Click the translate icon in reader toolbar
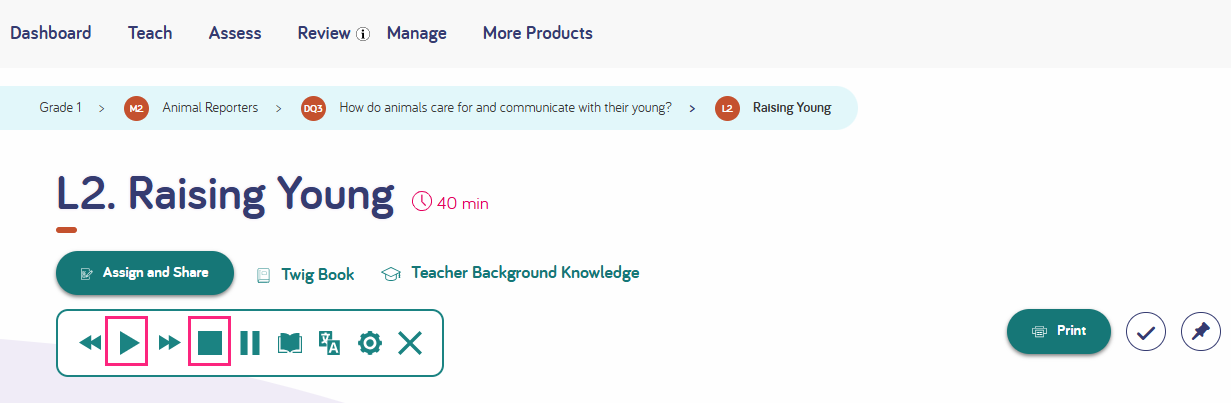This screenshot has height=403, width=1231. tap(329, 343)
